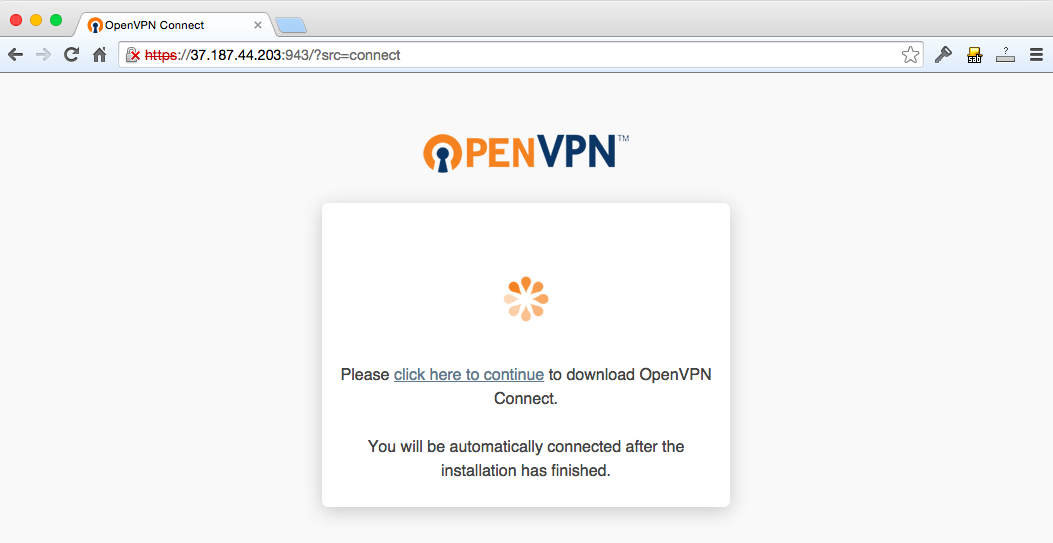Click the orange loading spinner
Image resolution: width=1053 pixels, height=543 pixels.
[526, 299]
